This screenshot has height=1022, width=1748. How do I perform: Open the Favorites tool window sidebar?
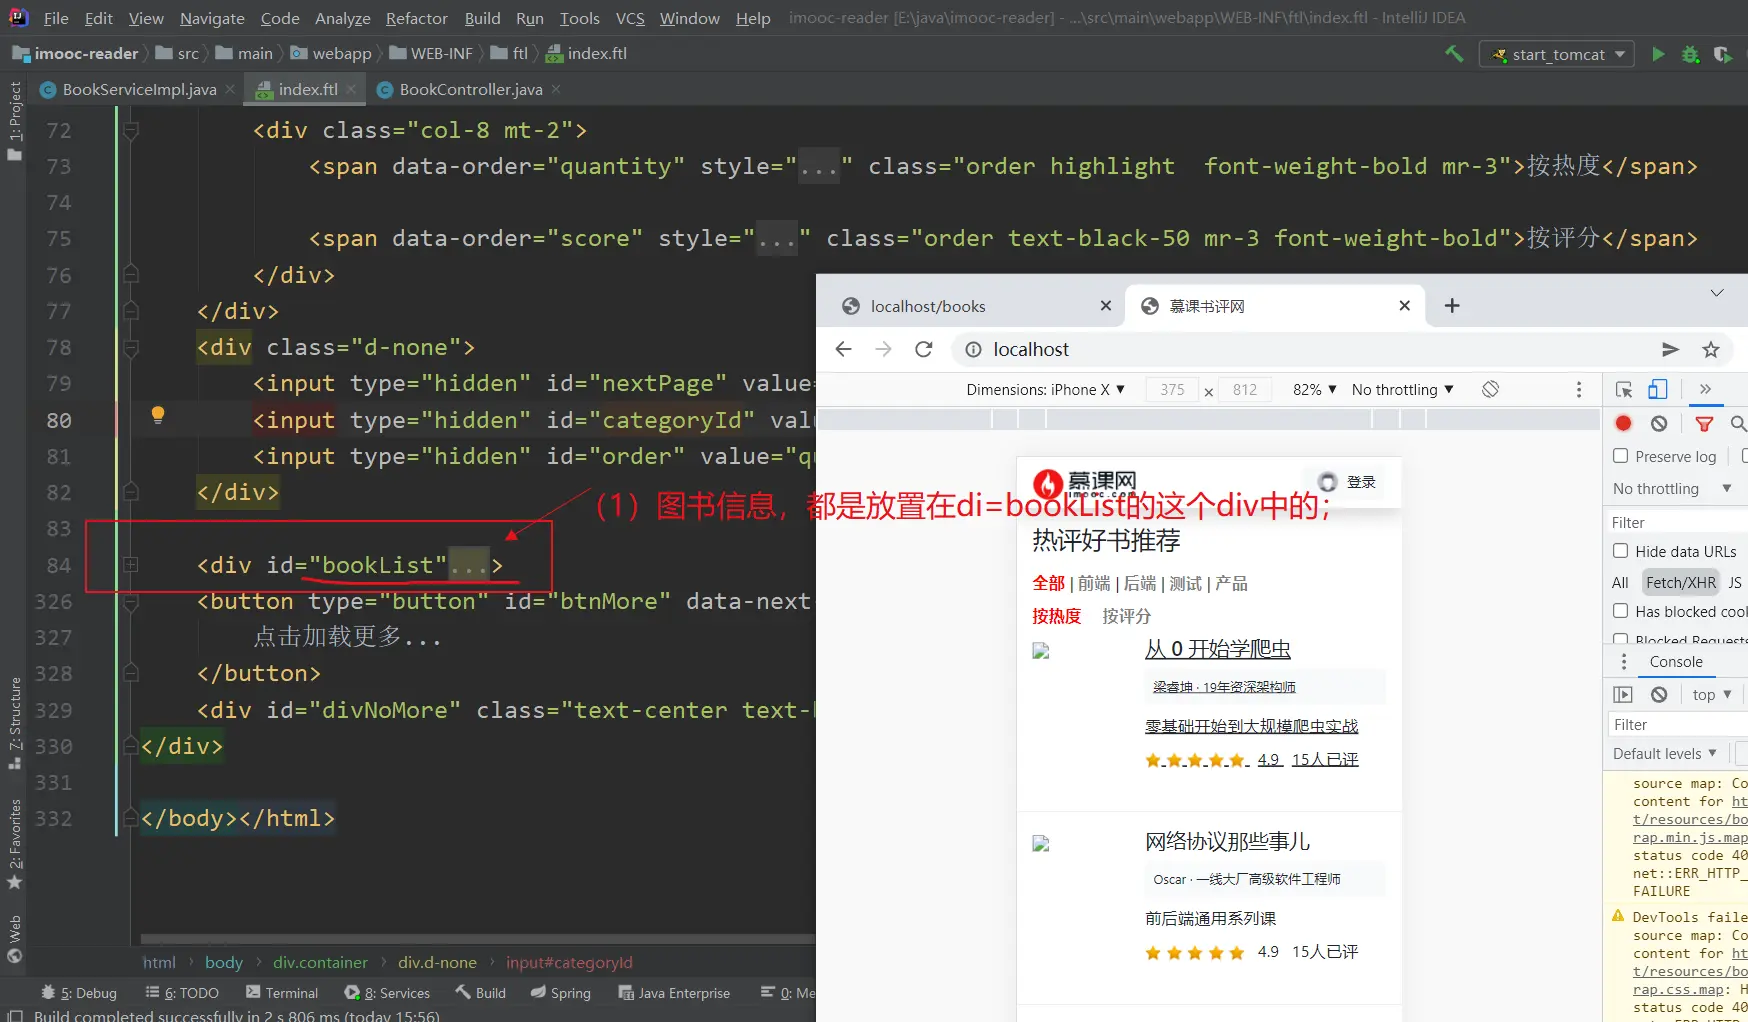(14, 844)
